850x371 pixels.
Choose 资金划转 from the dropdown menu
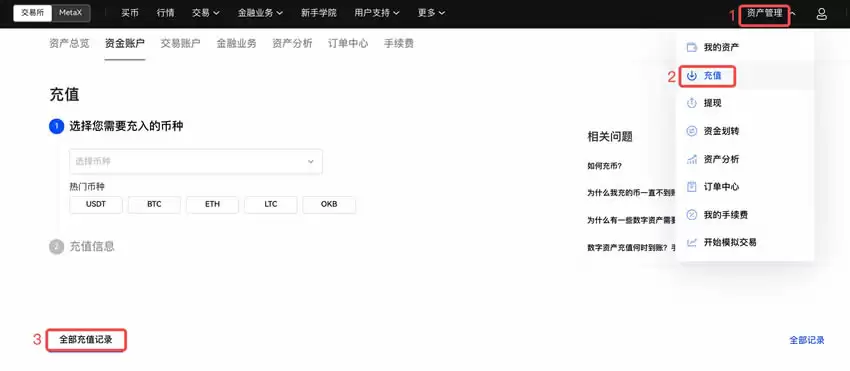[745, 131]
